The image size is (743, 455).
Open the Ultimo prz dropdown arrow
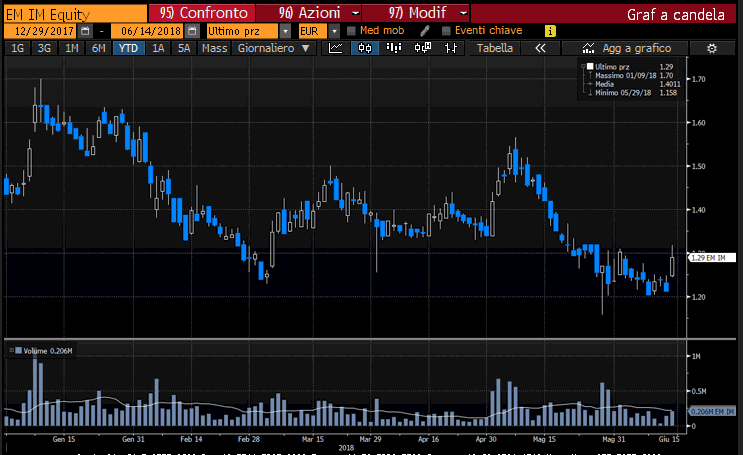click(x=285, y=31)
